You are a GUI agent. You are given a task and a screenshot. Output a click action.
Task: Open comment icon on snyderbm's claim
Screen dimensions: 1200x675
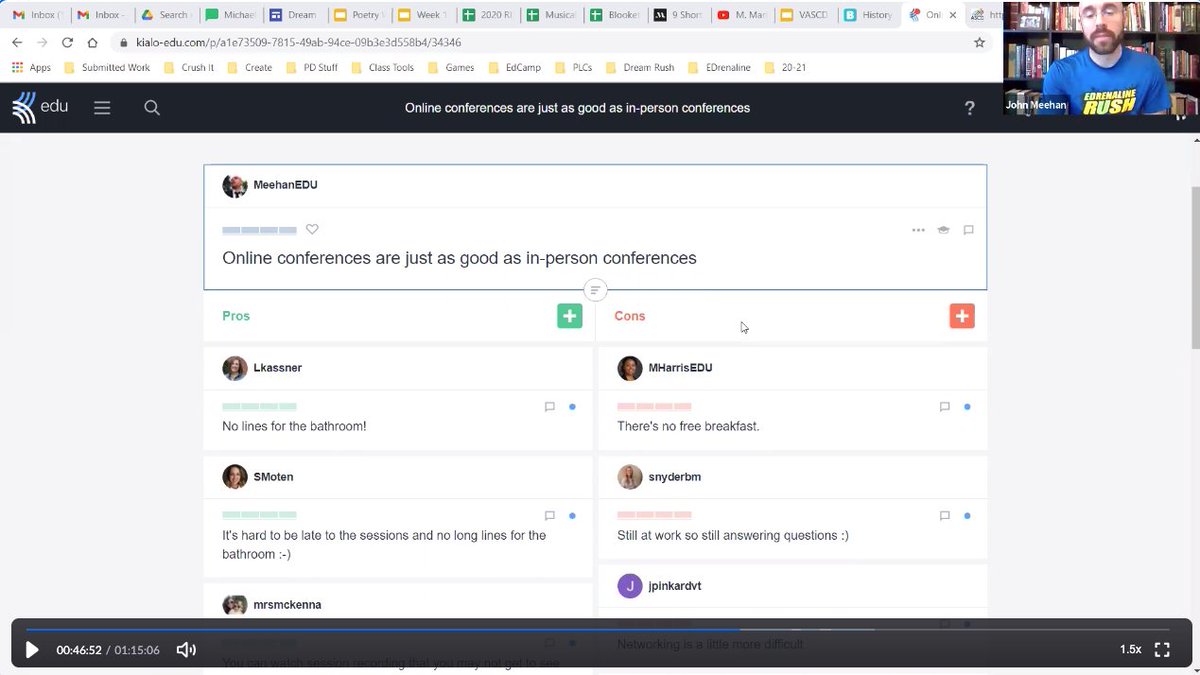[x=944, y=516]
